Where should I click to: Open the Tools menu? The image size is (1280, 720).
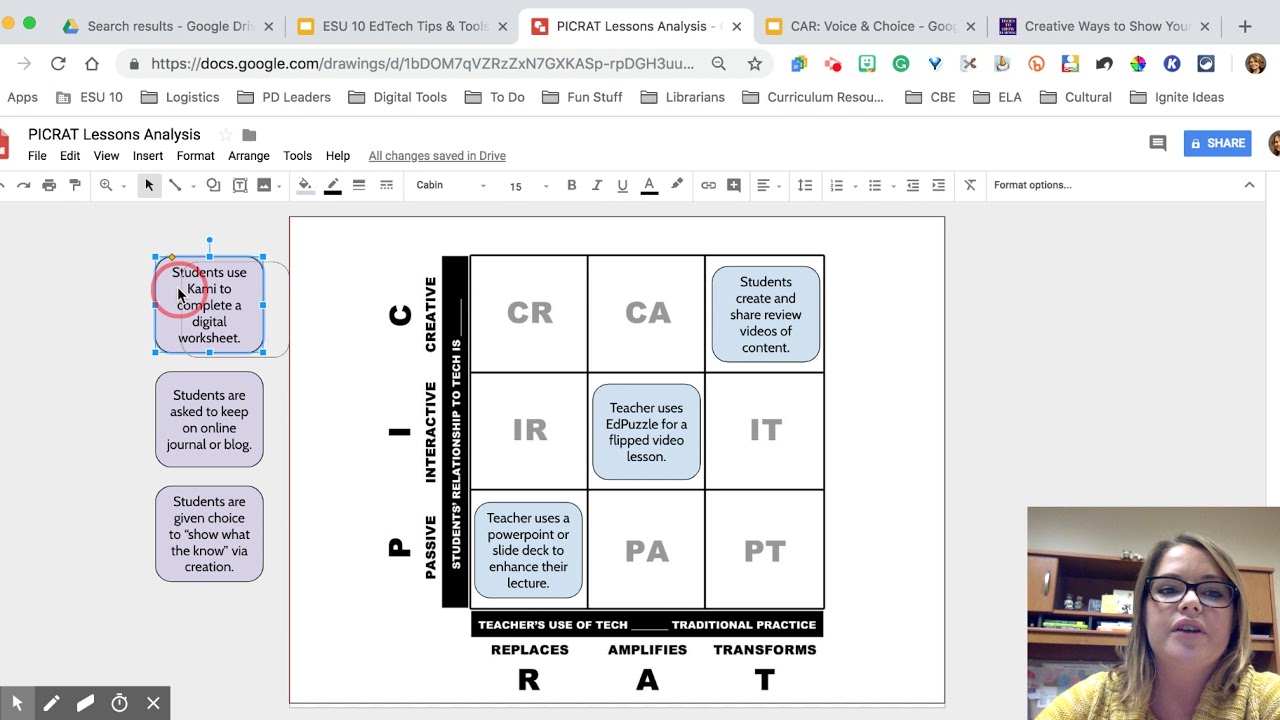tap(297, 156)
